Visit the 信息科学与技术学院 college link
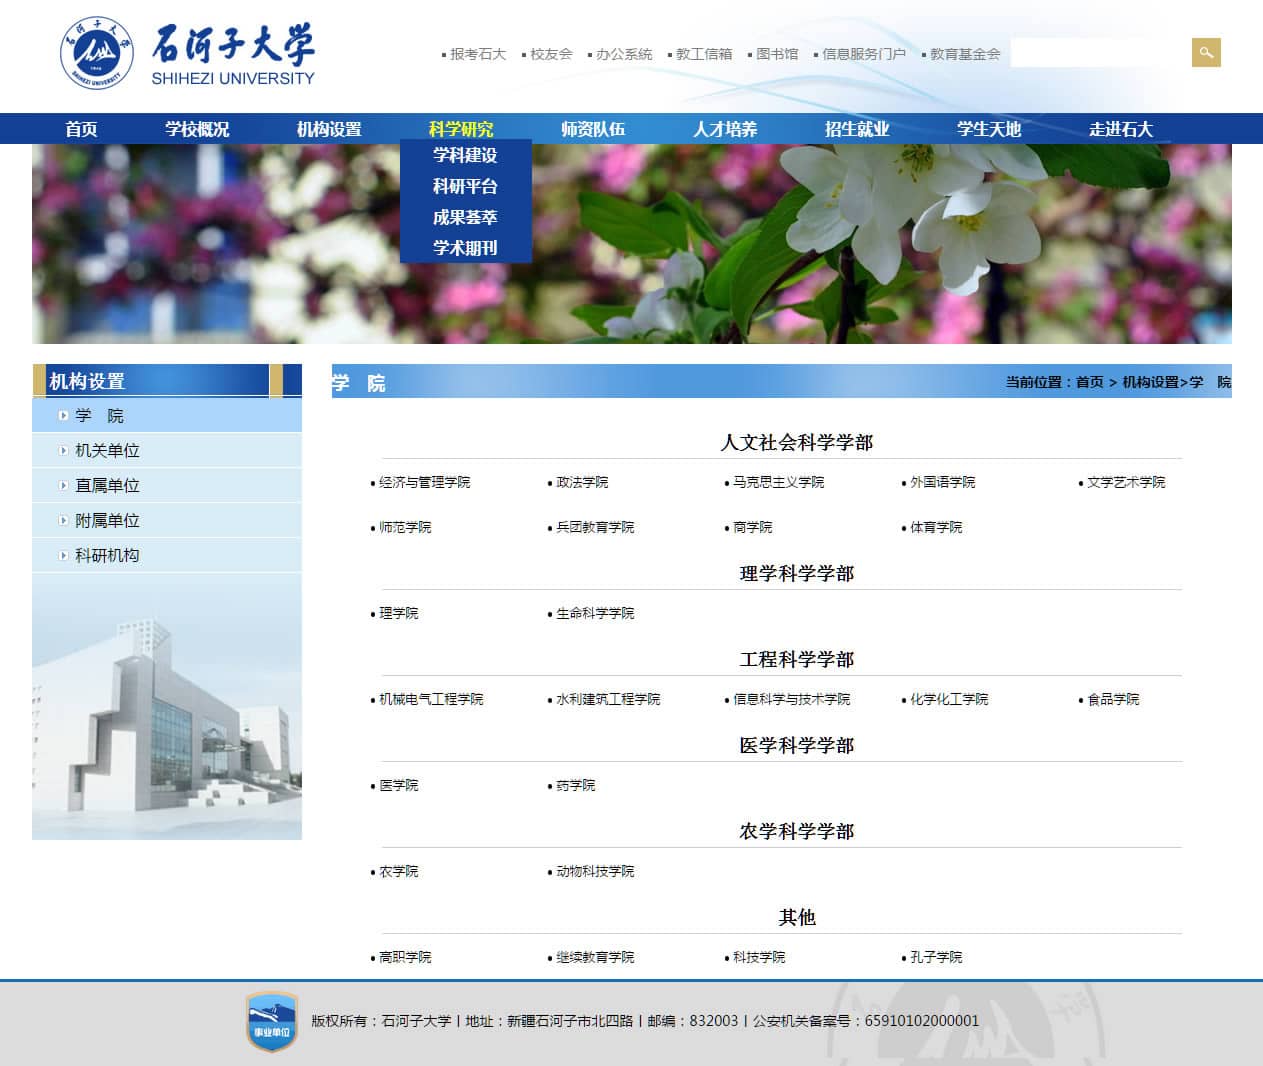The height and width of the screenshot is (1066, 1263). click(x=791, y=700)
